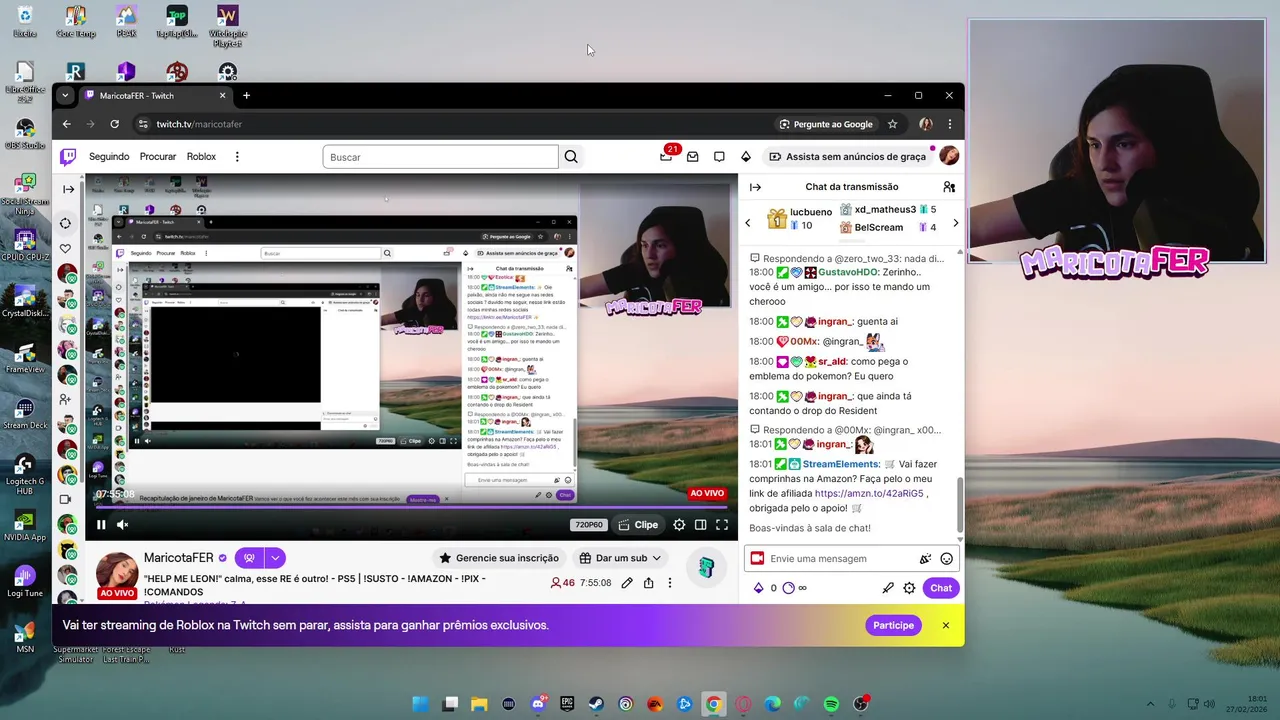Click the sort icon in the left sidebar
This screenshot has height=720, width=1280.
pos(66,223)
